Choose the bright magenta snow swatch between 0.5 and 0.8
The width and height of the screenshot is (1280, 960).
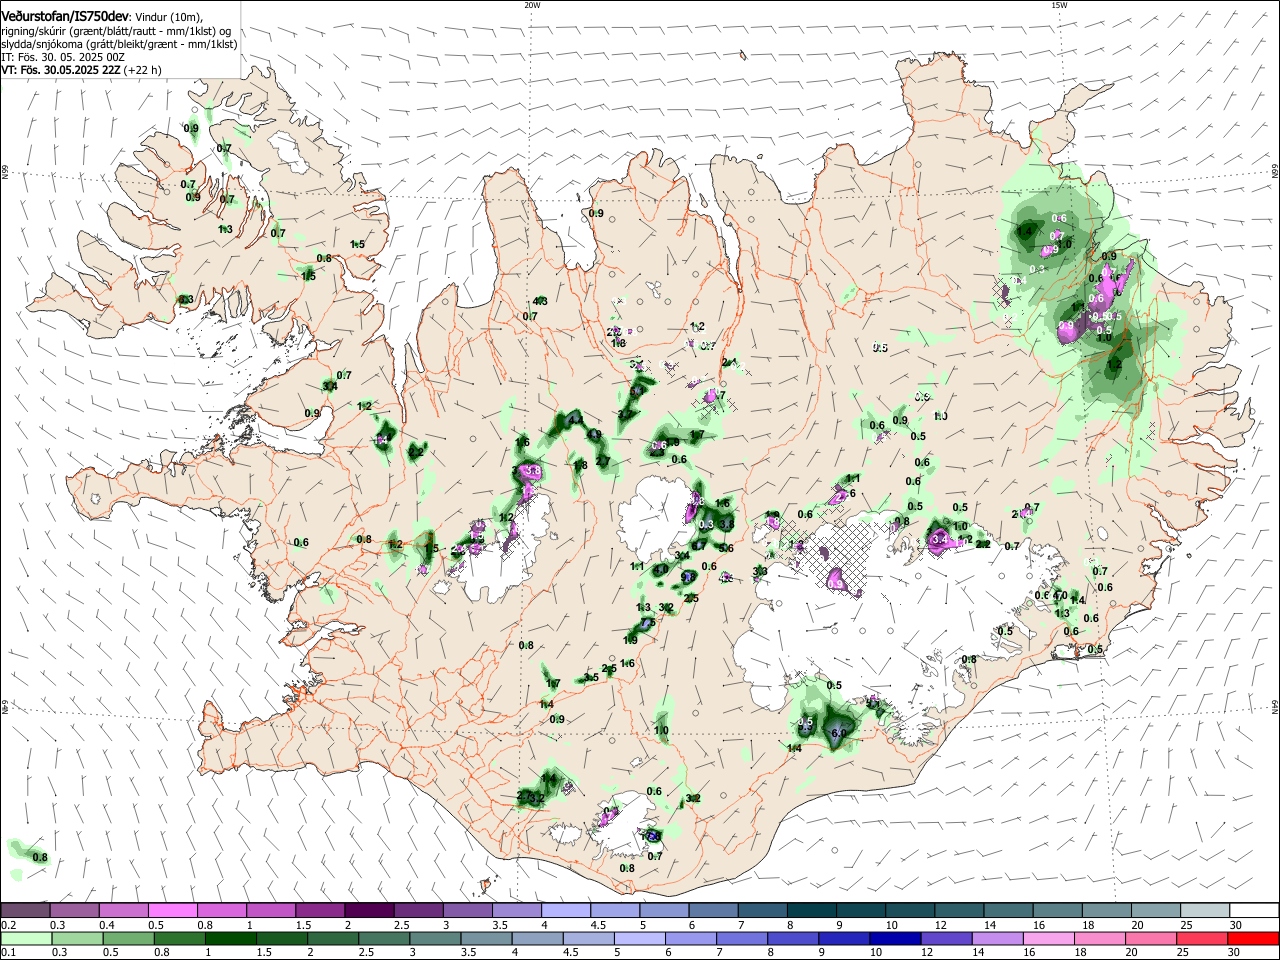pos(172,910)
